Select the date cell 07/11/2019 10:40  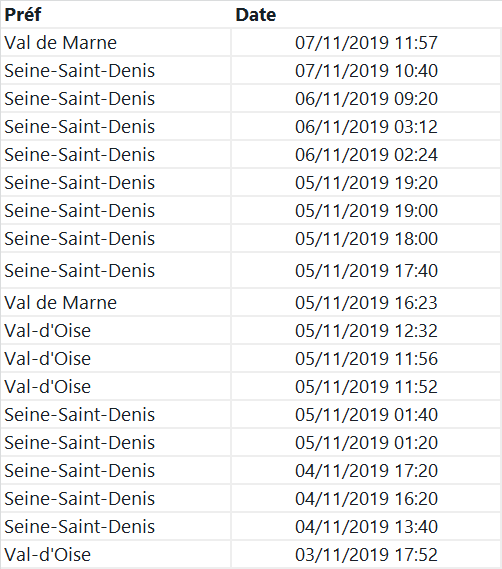coord(366,70)
